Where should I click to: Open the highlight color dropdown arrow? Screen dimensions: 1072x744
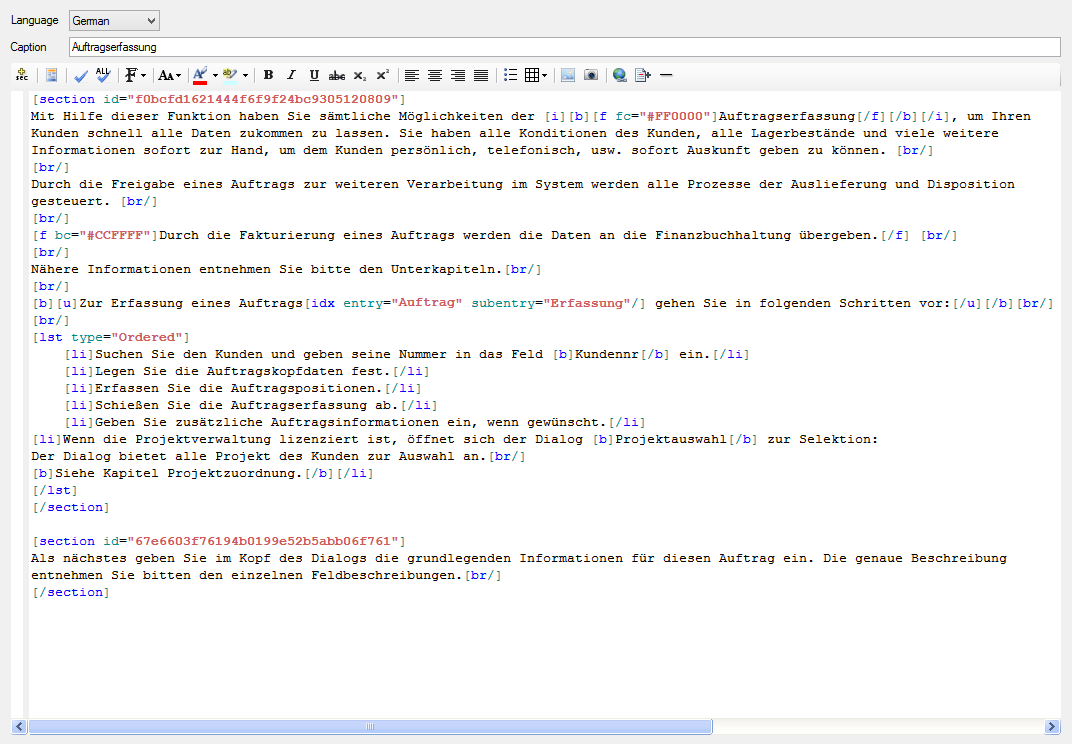245,75
